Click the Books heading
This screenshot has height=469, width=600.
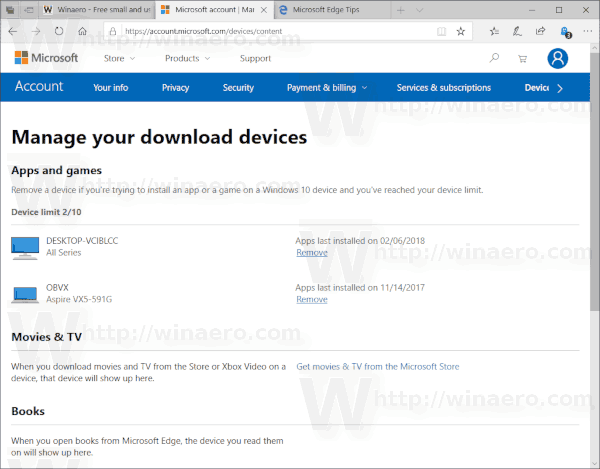28,411
